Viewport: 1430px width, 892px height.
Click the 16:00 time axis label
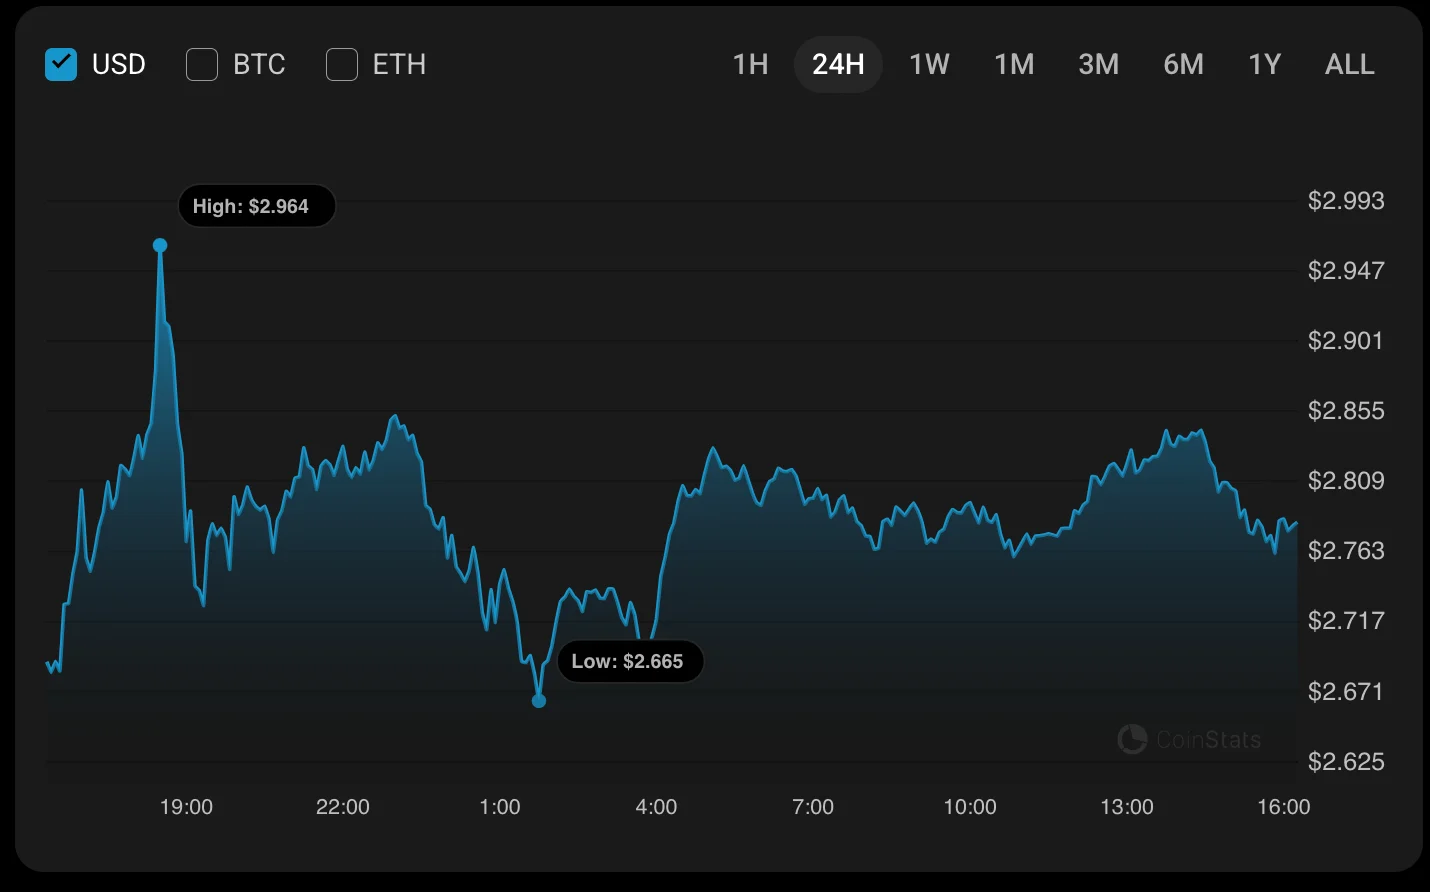(x=1283, y=807)
